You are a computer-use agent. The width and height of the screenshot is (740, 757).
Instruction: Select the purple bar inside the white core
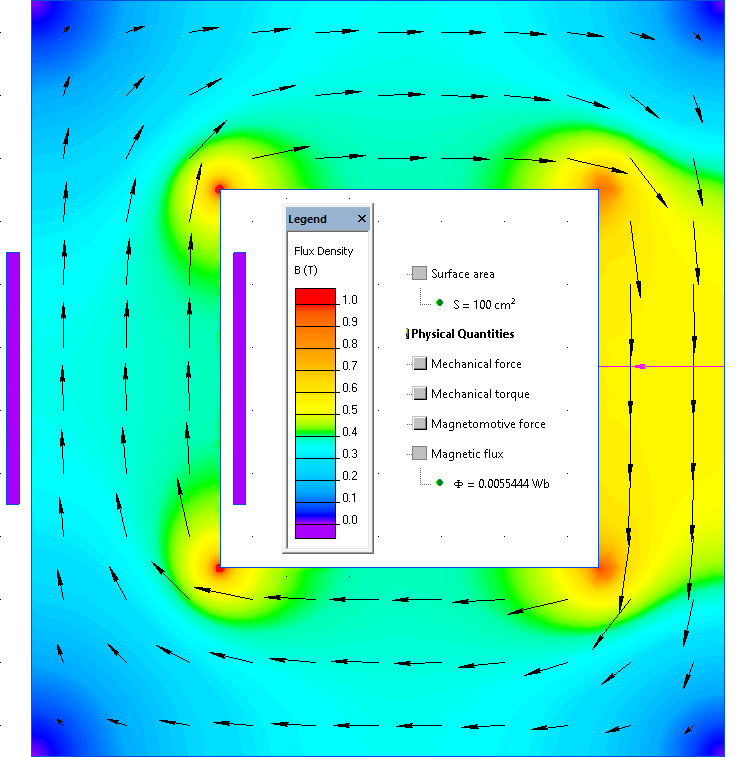(x=239, y=378)
